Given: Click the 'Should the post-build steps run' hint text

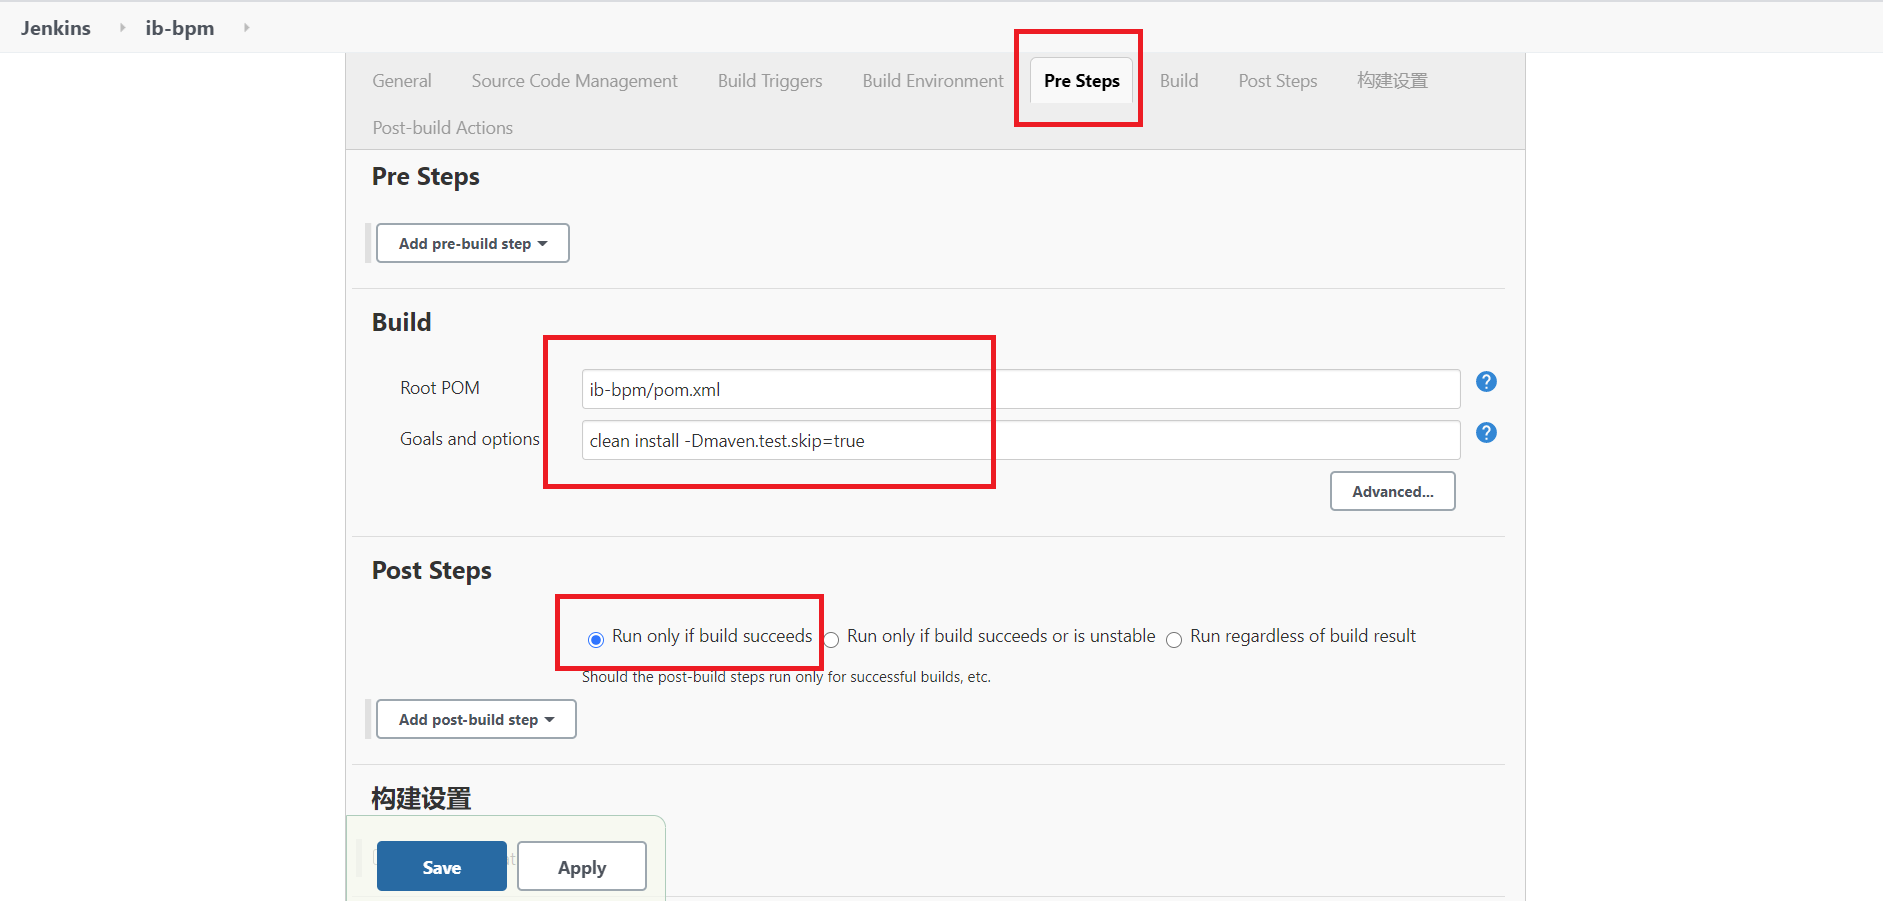Looking at the screenshot, I should tap(786, 677).
